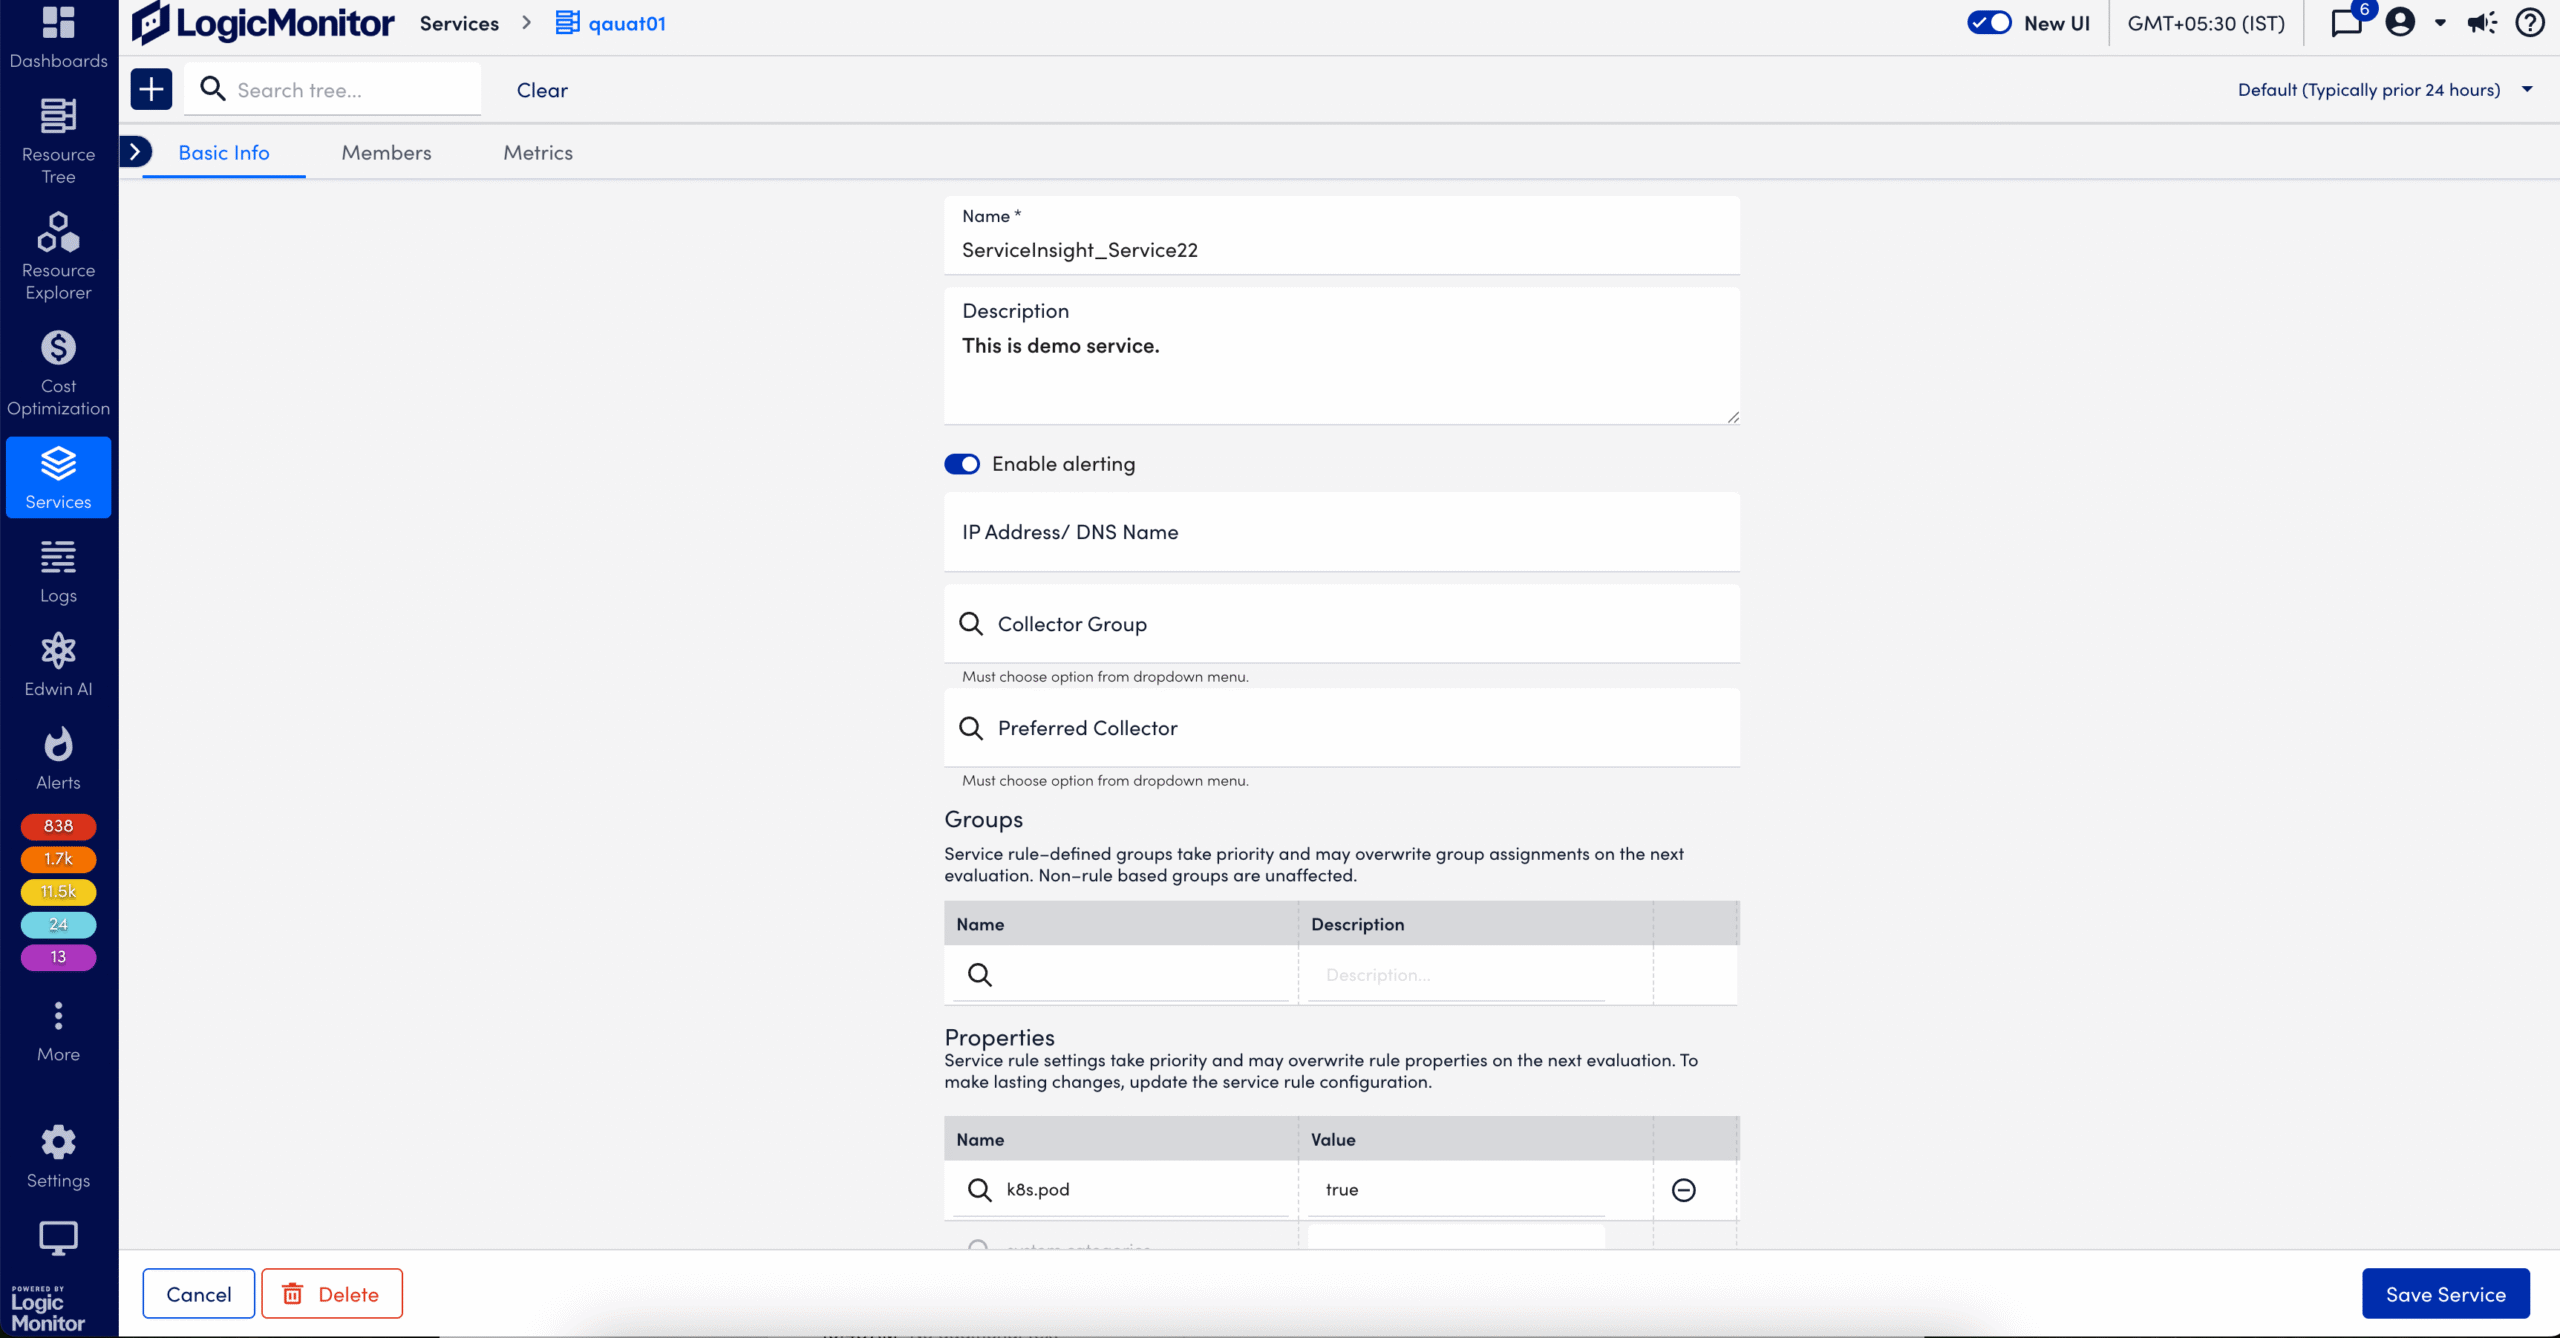The width and height of the screenshot is (2560, 1338).
Task: Toggle off Enable alerting
Action: point(961,463)
